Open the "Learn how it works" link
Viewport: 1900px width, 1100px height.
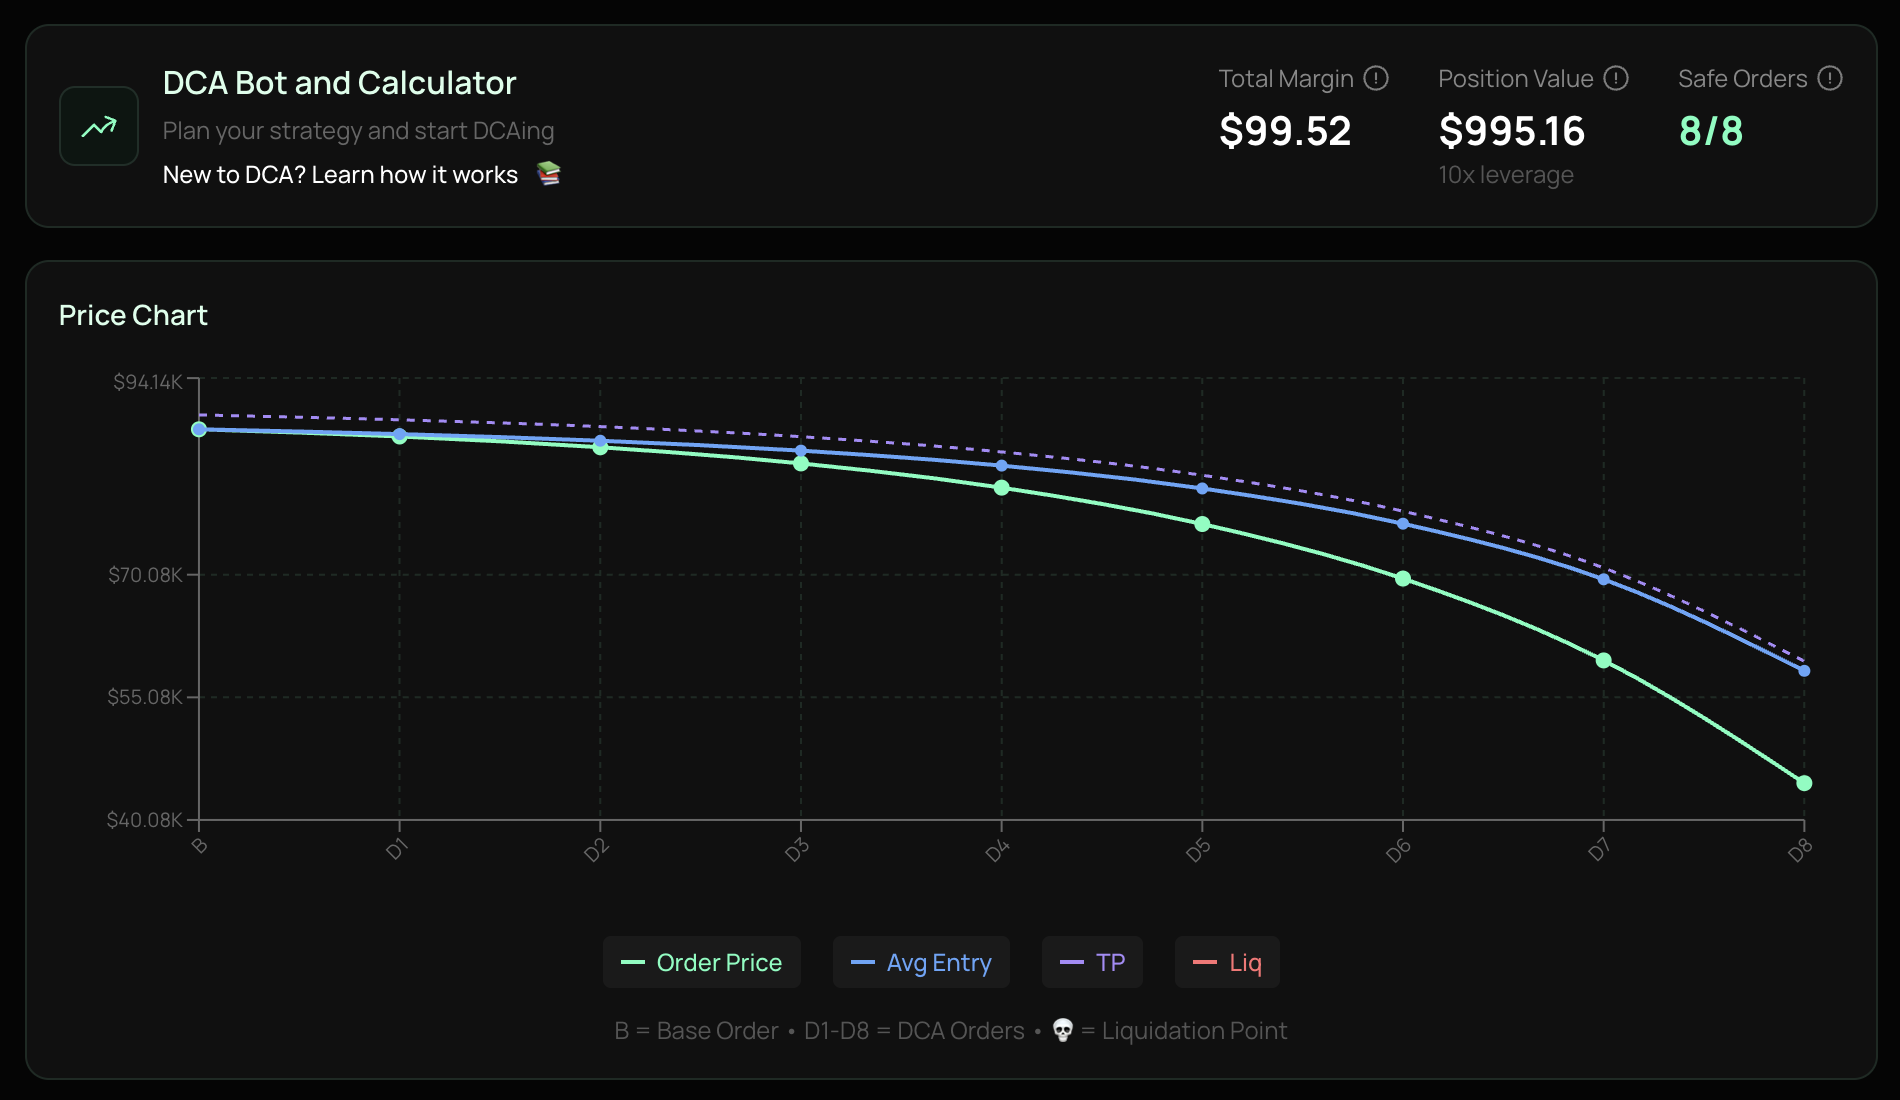click(414, 175)
